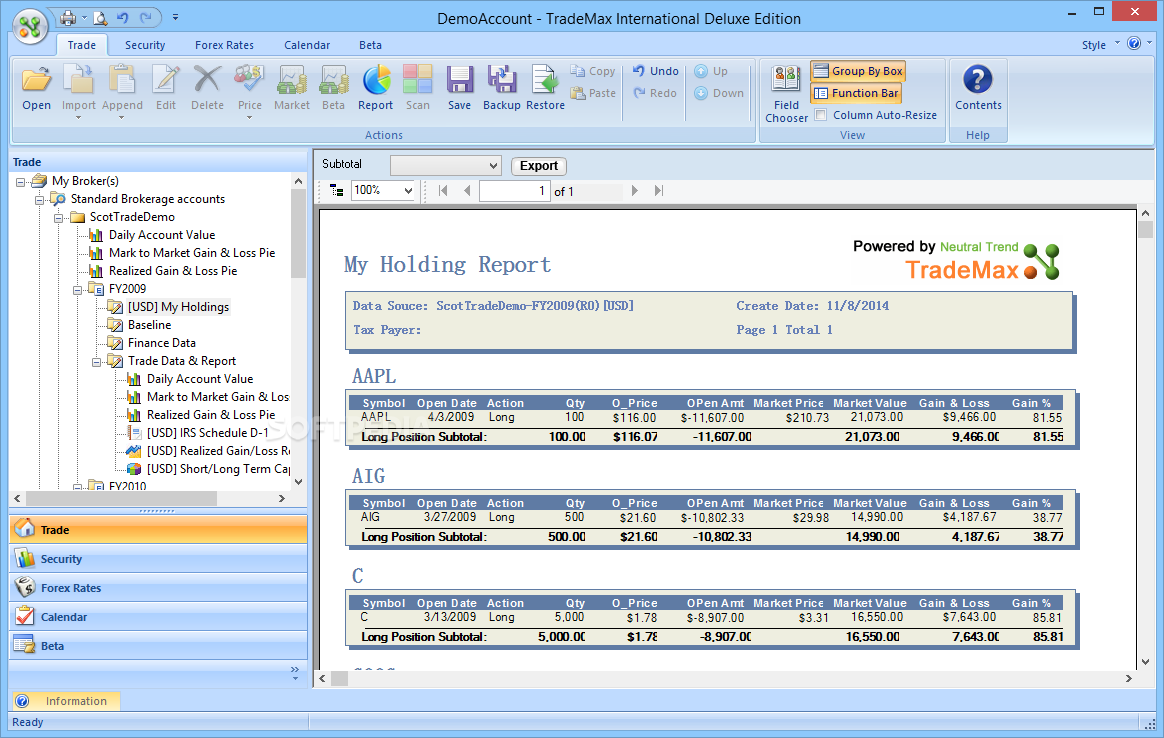
Task: Click the Copy command
Action: 593,71
